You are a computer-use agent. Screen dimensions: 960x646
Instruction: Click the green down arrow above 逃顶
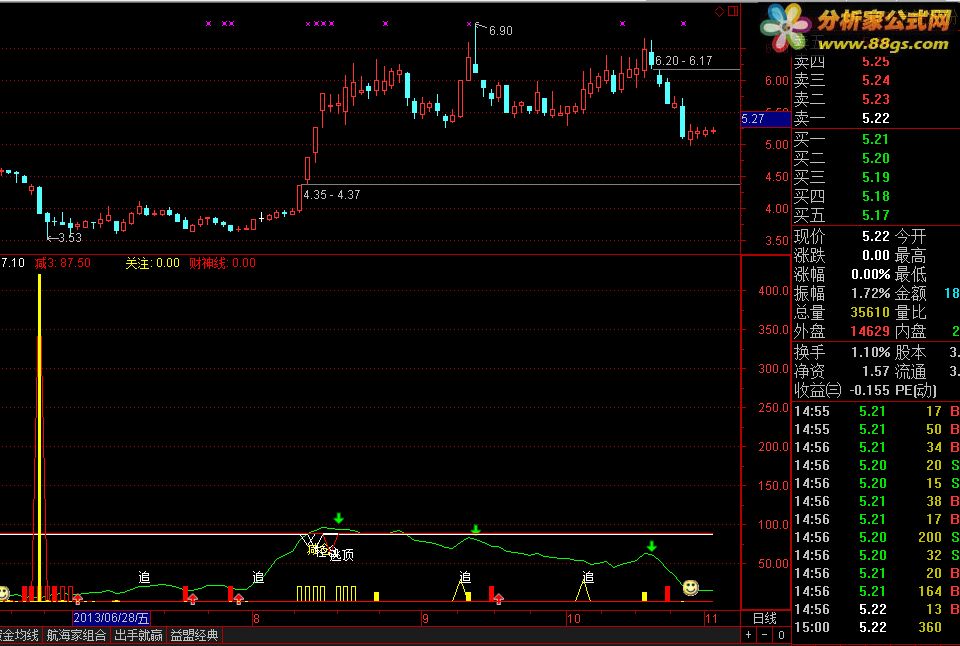(339, 518)
